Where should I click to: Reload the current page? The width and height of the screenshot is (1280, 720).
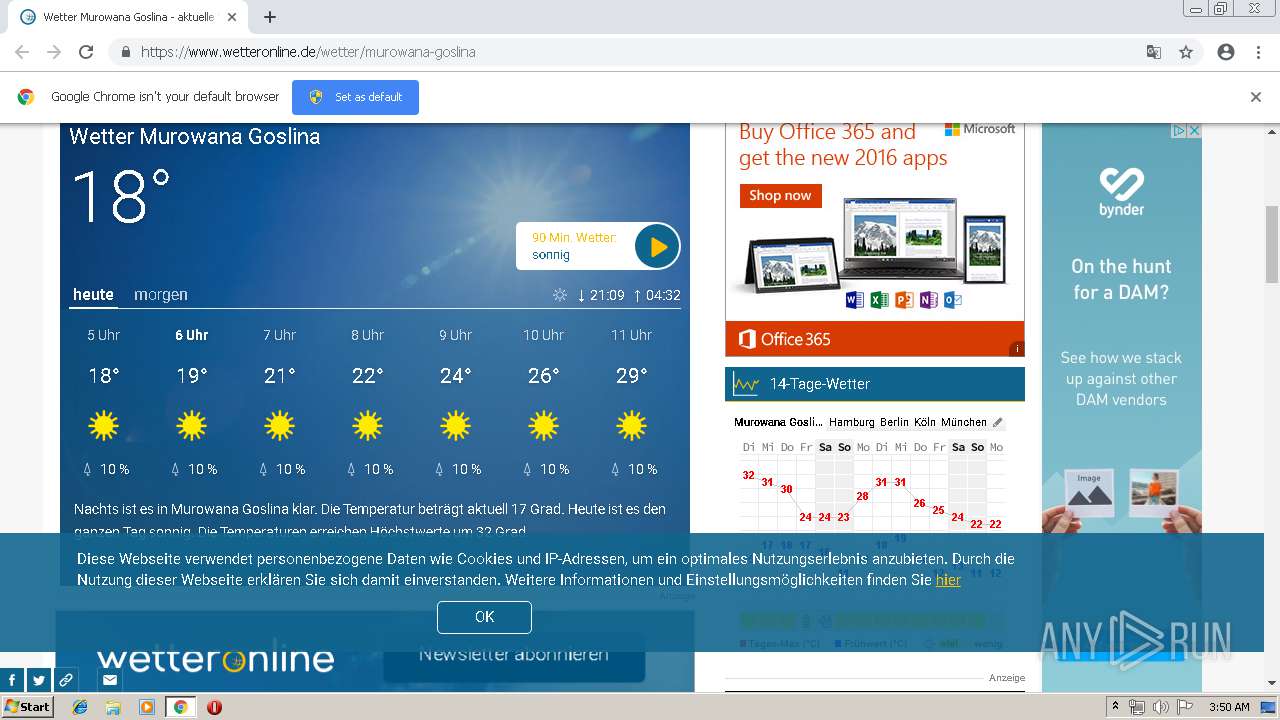click(x=86, y=52)
